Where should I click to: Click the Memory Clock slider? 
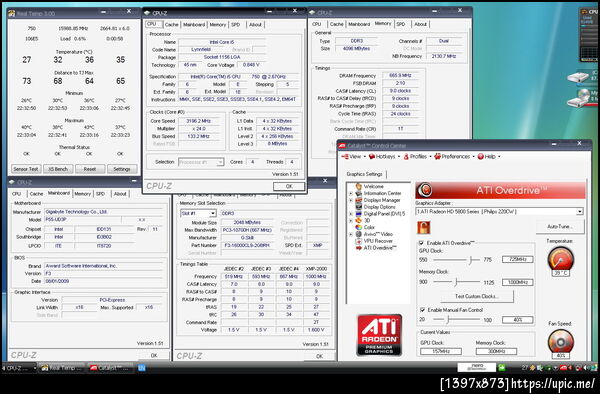coord(456,282)
